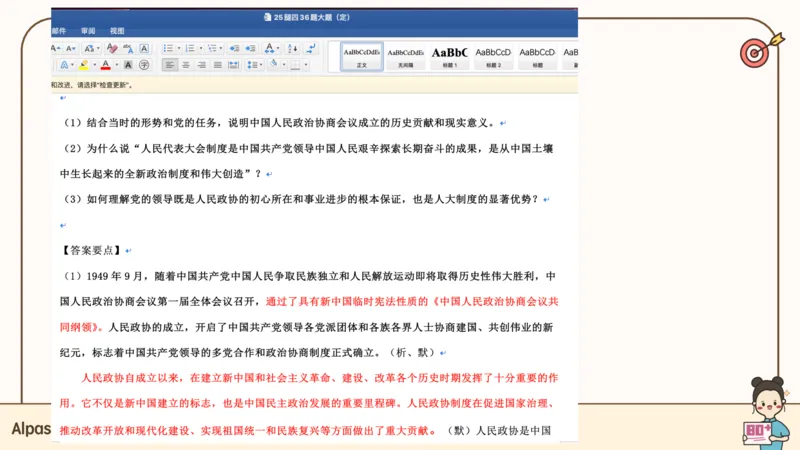Viewport: 800px width, 450px height.
Task: Open the bullet list style dropdown
Action: tap(179, 48)
